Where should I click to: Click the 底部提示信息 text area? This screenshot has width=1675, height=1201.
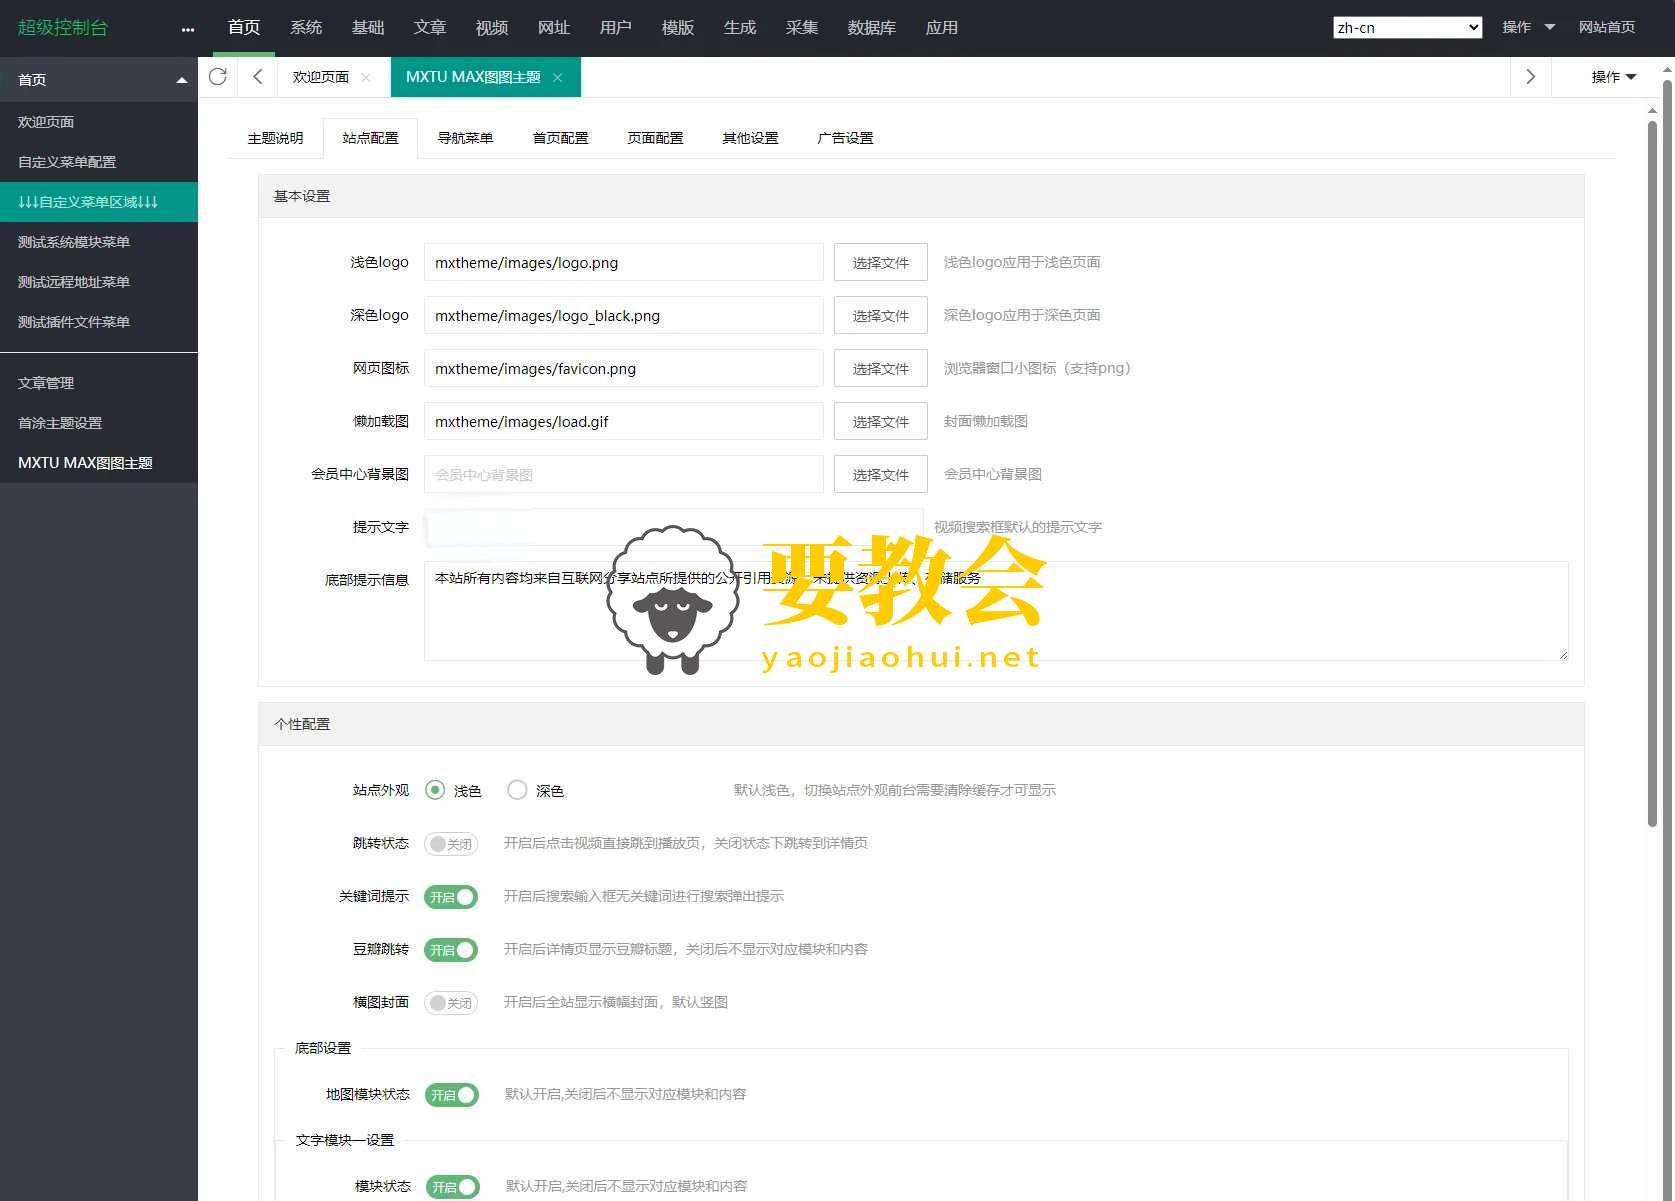click(996, 611)
